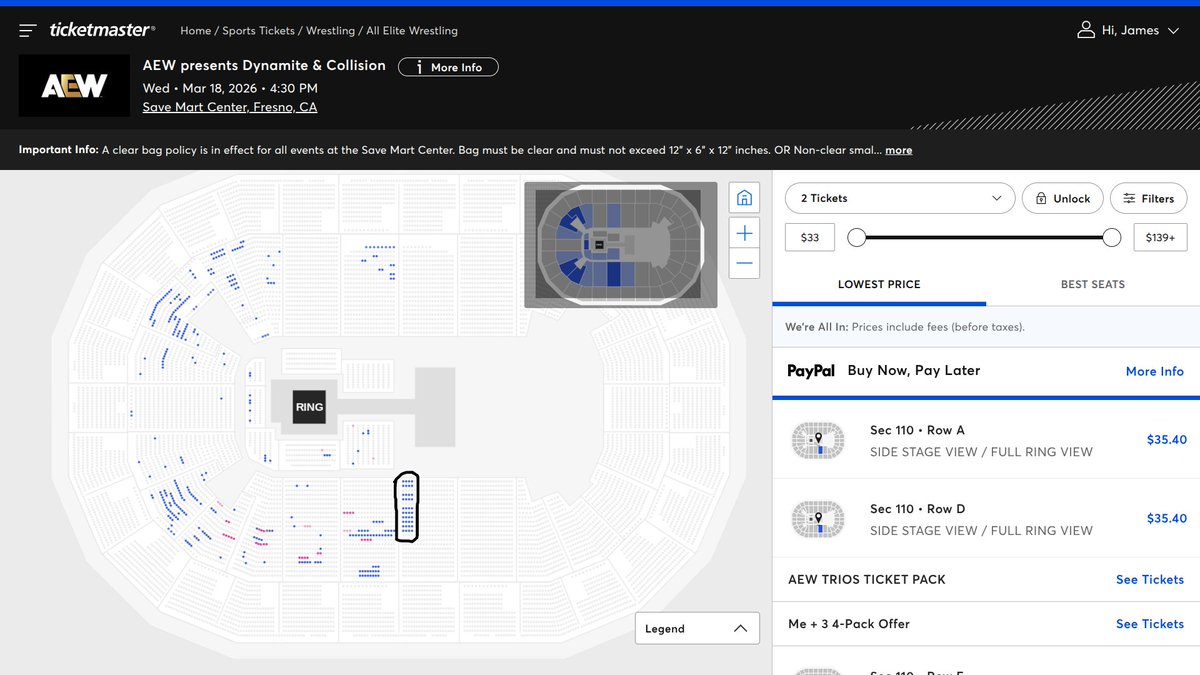Select the home/reset view icon above zoom controls

pos(744,198)
